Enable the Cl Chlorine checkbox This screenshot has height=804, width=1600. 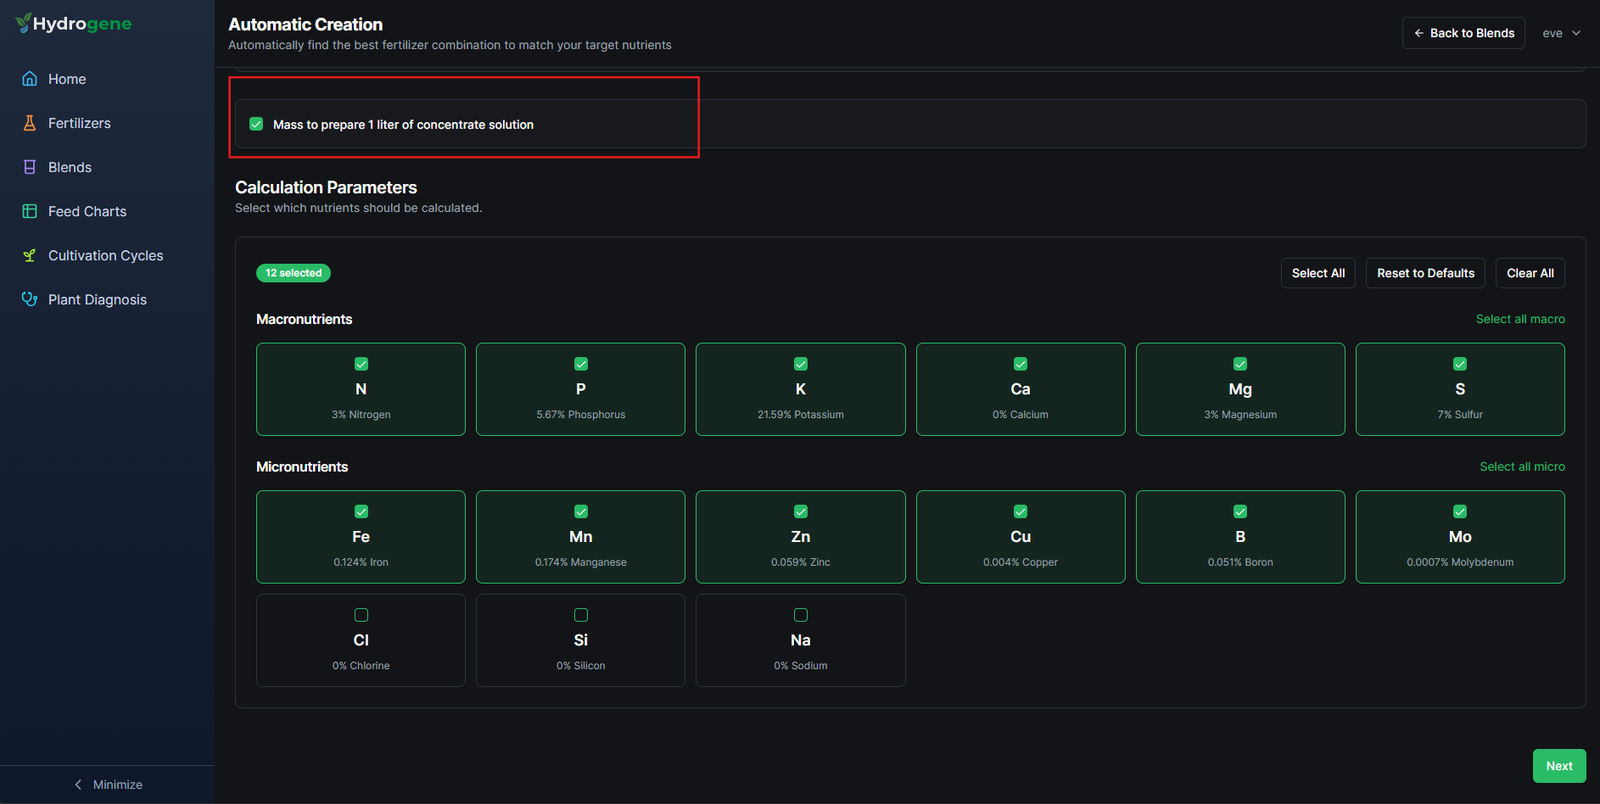coord(361,615)
